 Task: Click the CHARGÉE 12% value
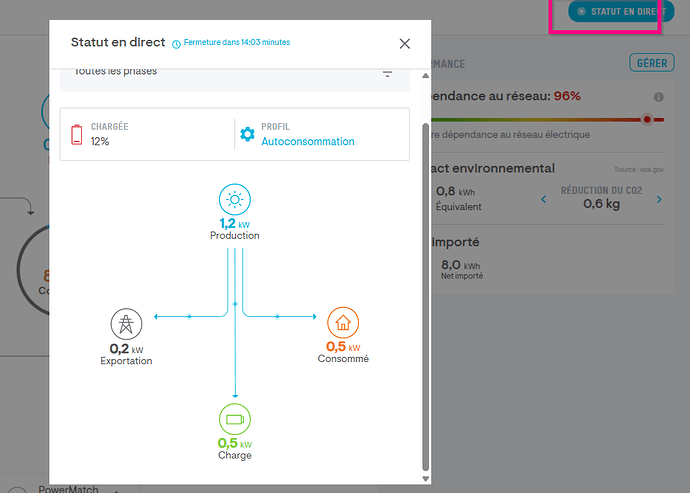click(100, 141)
